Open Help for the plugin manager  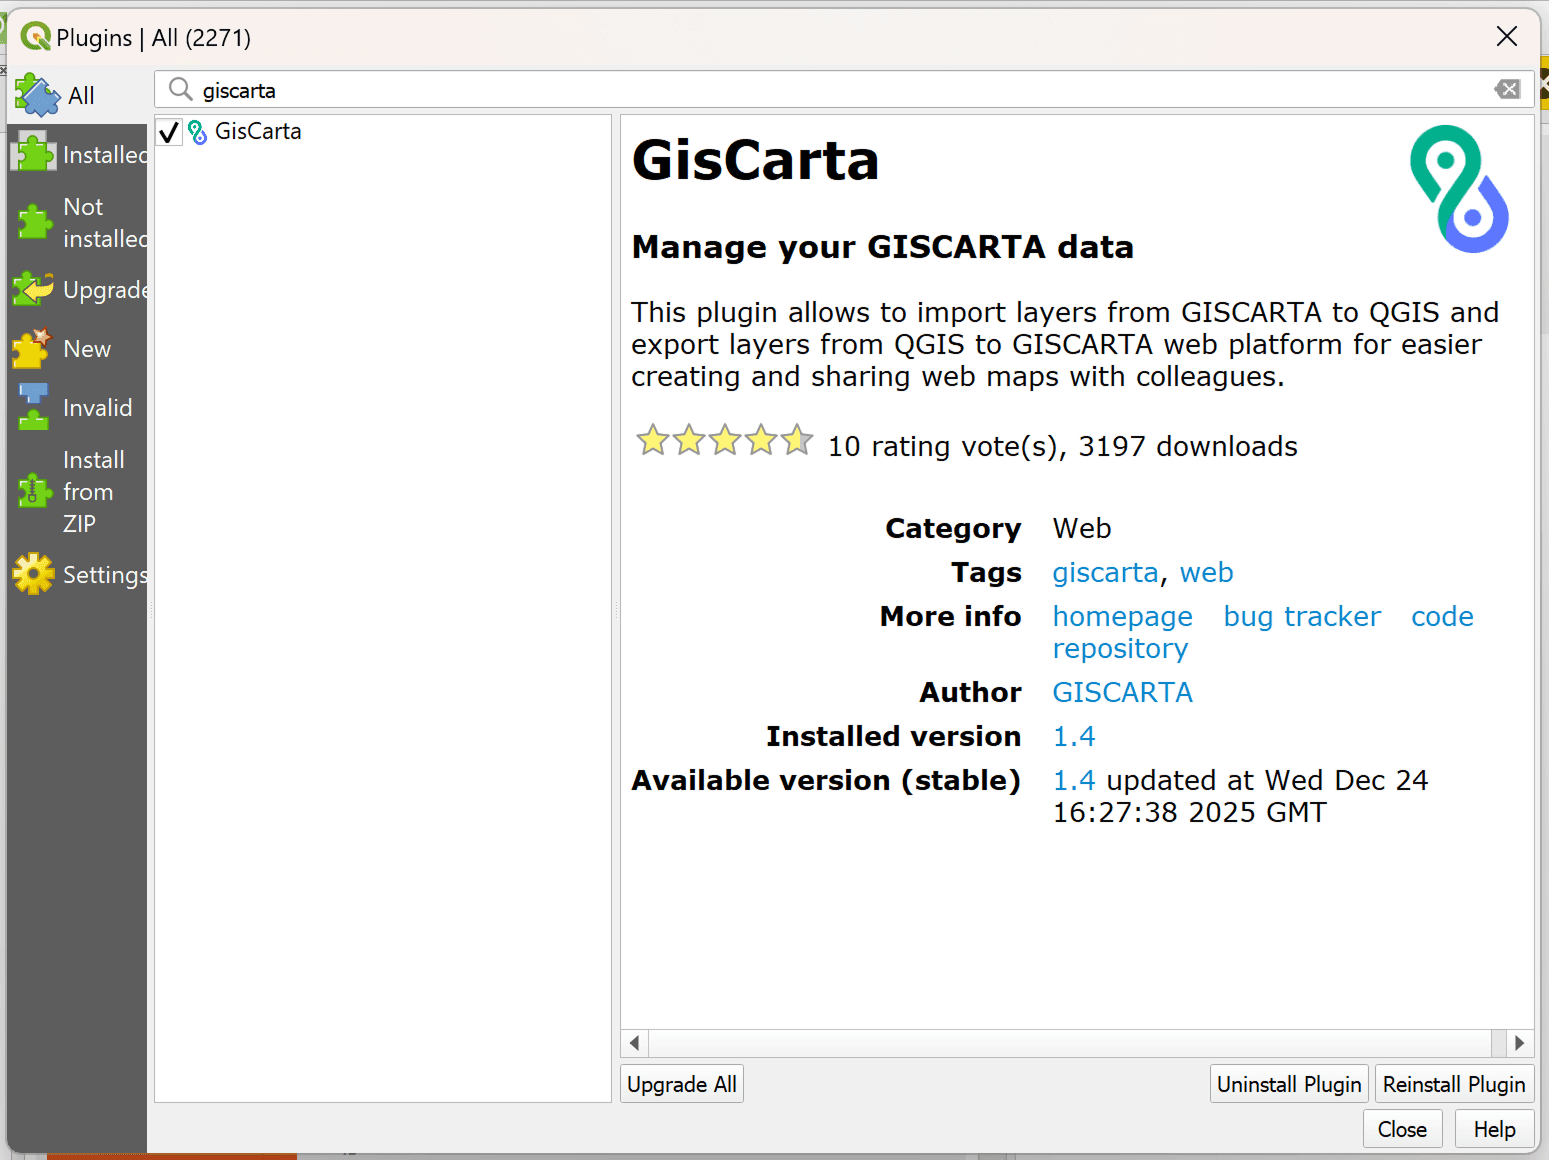[x=1494, y=1130]
